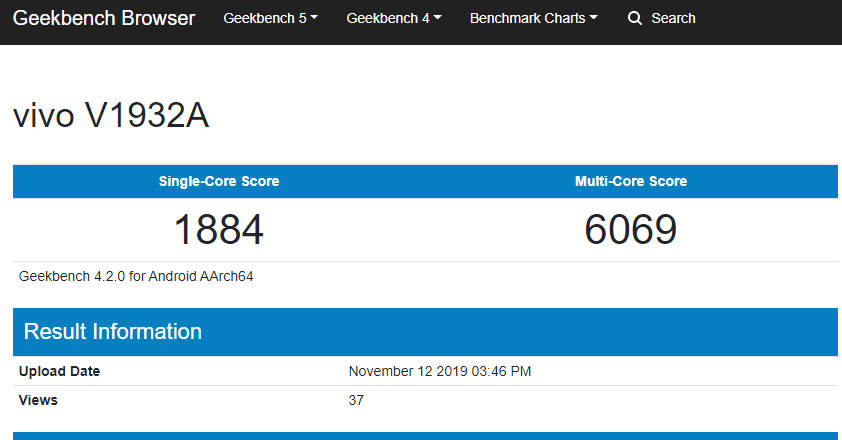
Task: Click the Result Information section header
Action: pyautogui.click(x=425, y=331)
